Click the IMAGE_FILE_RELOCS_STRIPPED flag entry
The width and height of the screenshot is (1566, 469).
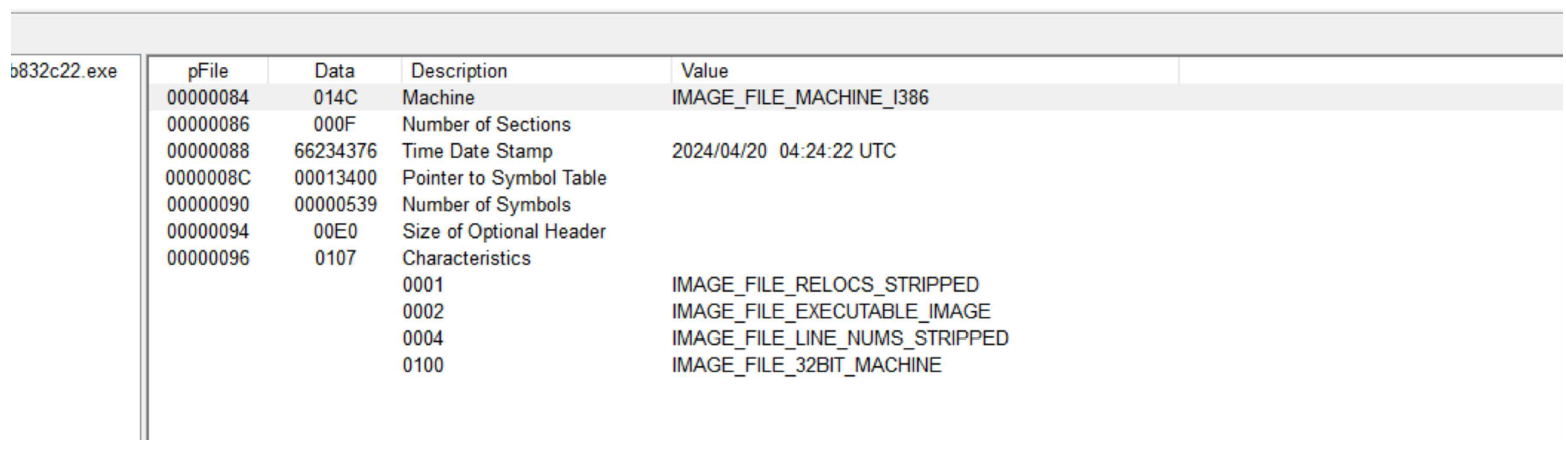pos(826,286)
